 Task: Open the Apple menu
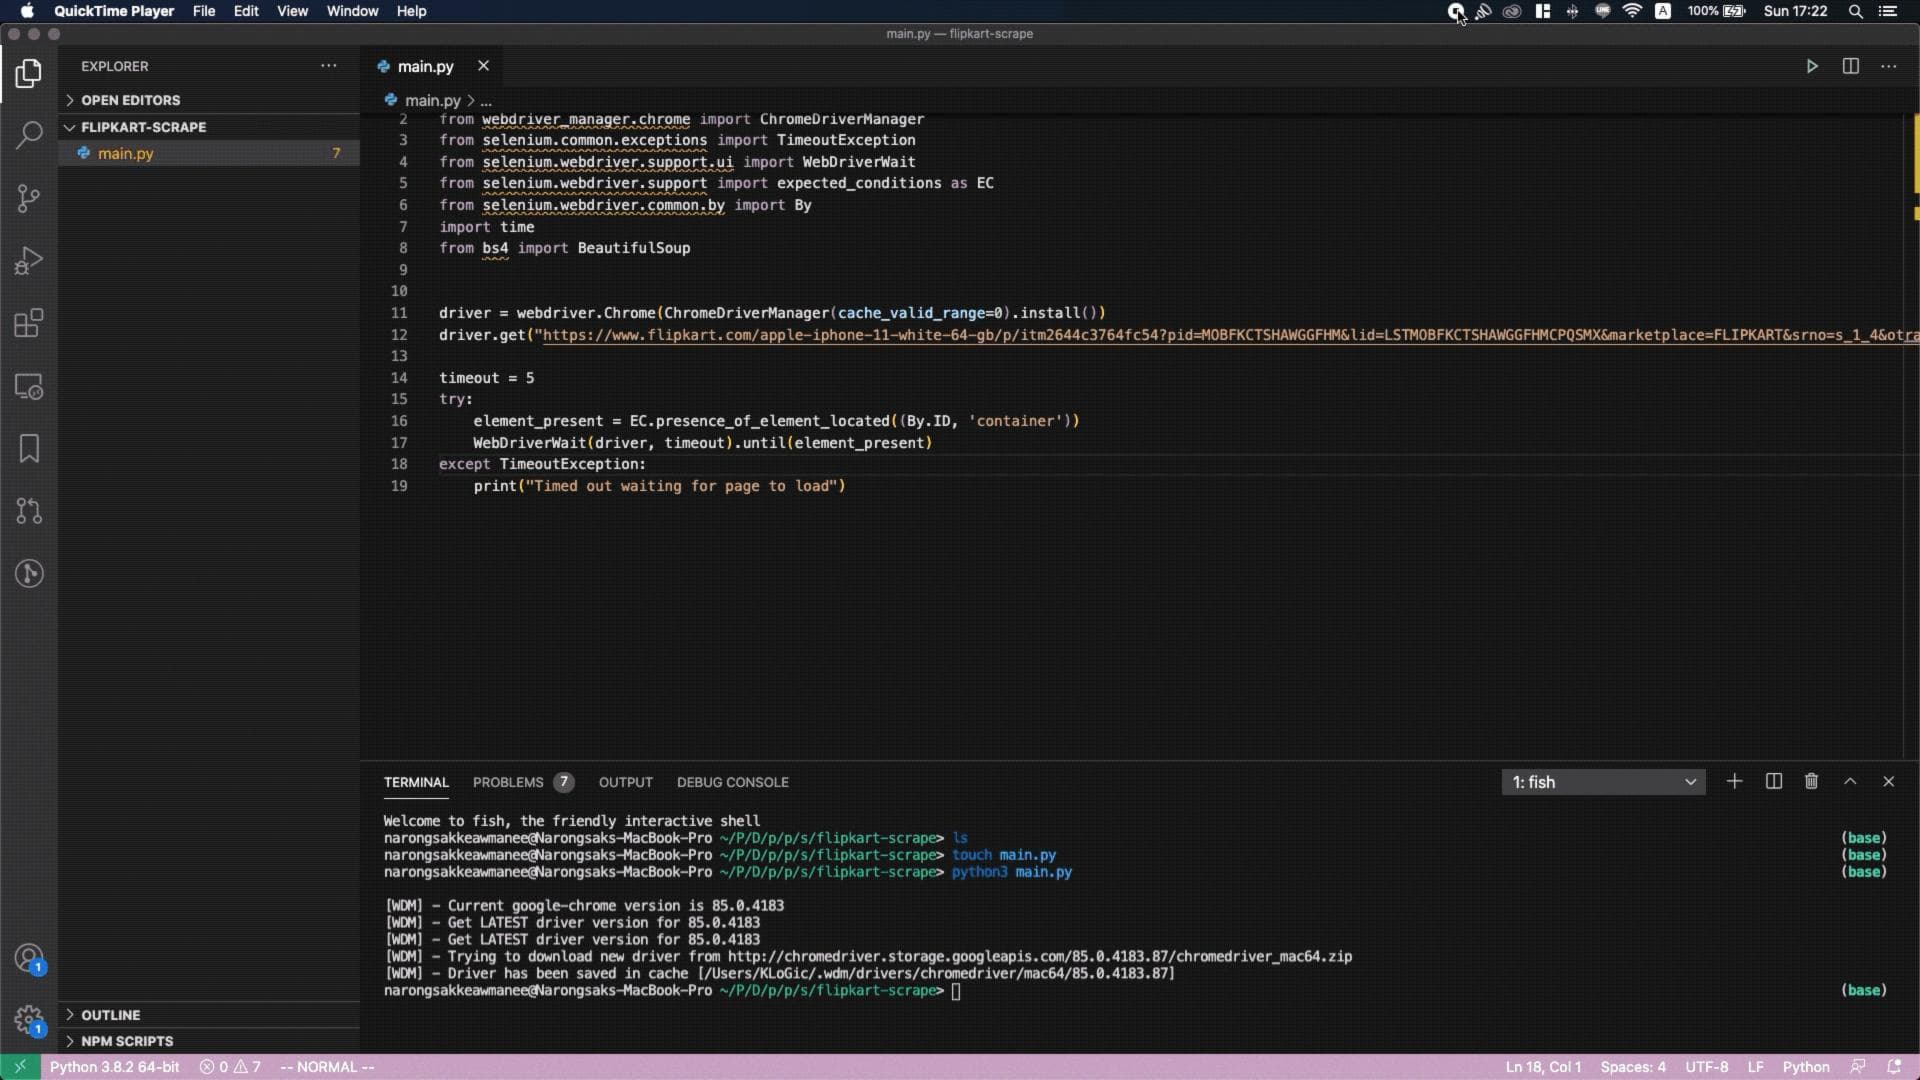27,11
